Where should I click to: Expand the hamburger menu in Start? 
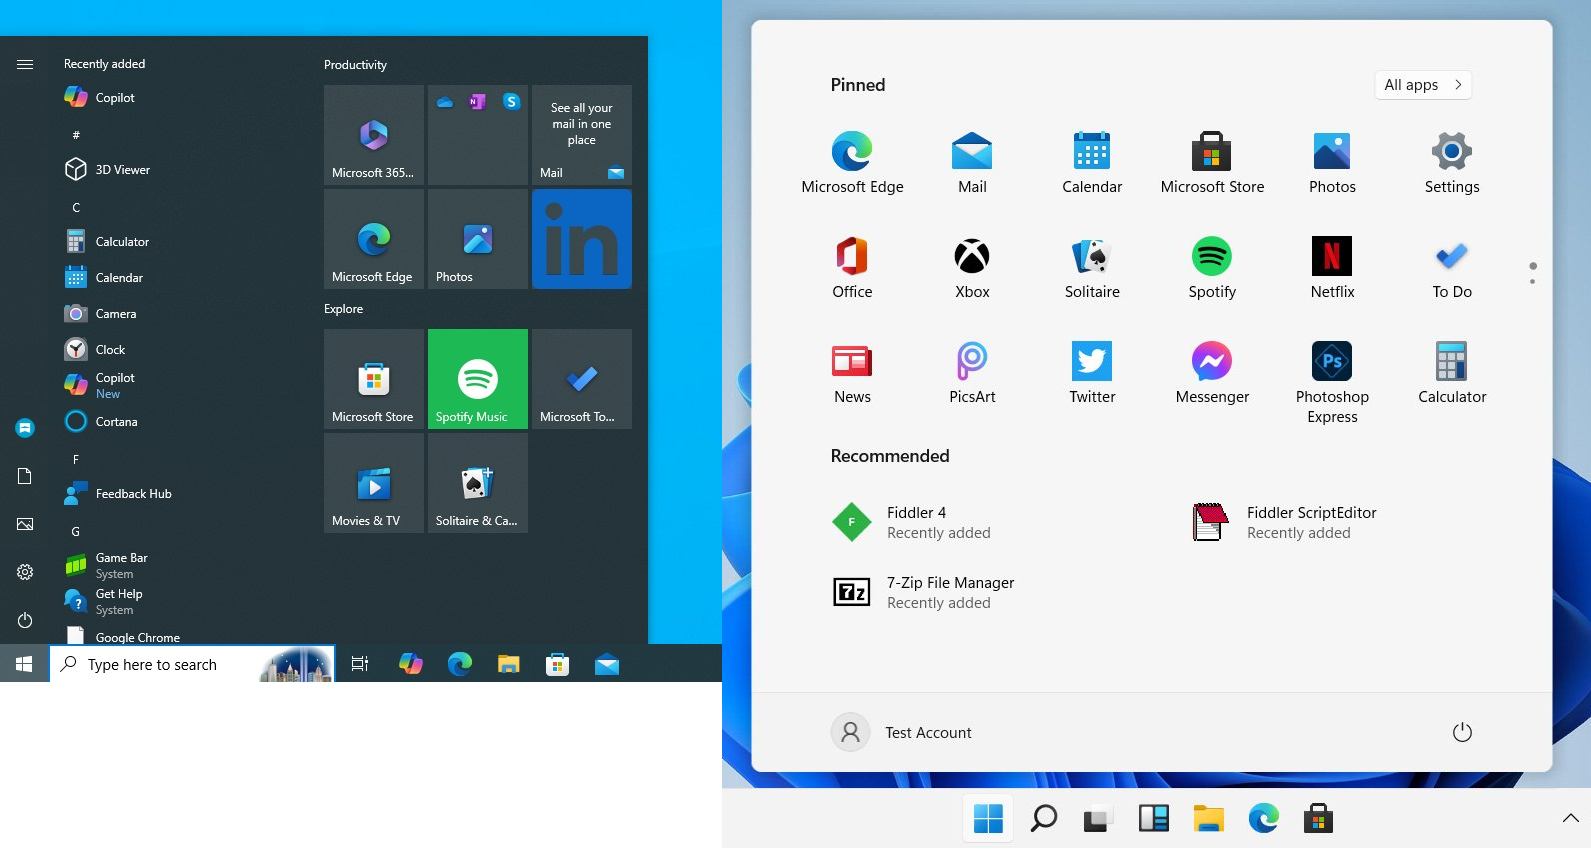coord(25,64)
